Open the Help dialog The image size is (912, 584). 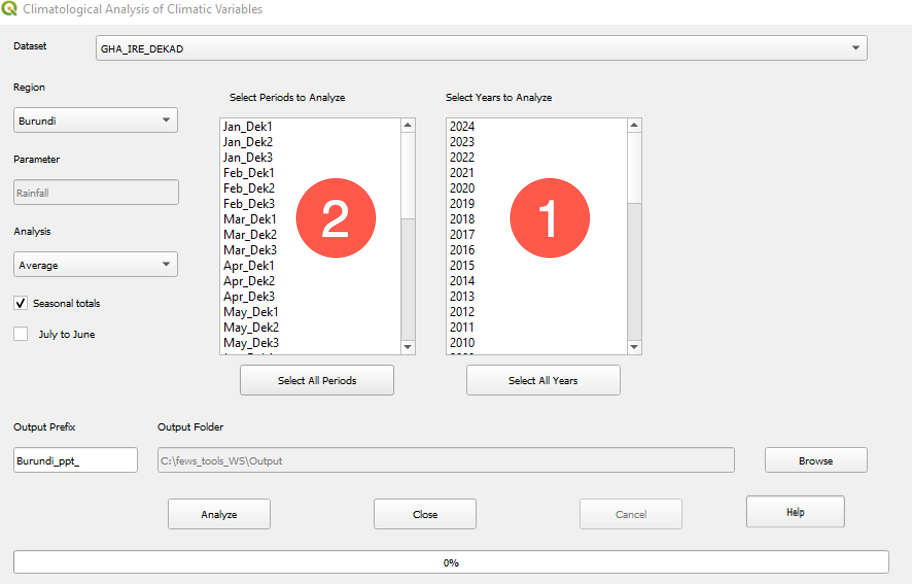[795, 511]
